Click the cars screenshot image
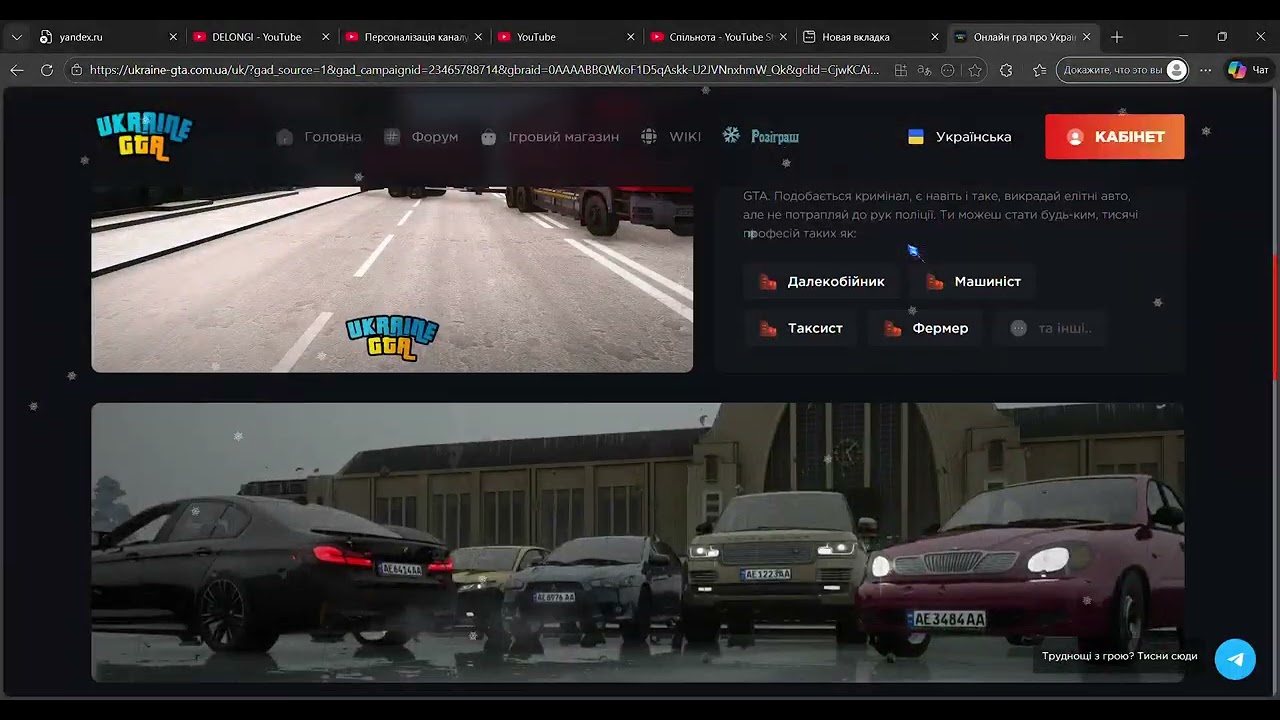Screen dimensions: 1280x720 pos(637,542)
